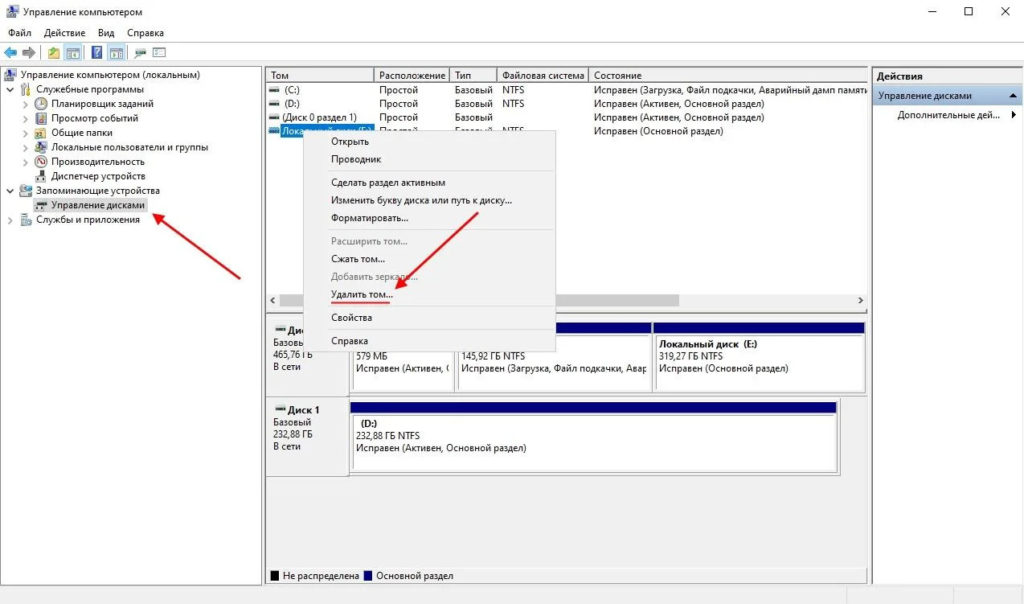Open the Файл menu
This screenshot has width=1024, height=604.
click(20, 33)
